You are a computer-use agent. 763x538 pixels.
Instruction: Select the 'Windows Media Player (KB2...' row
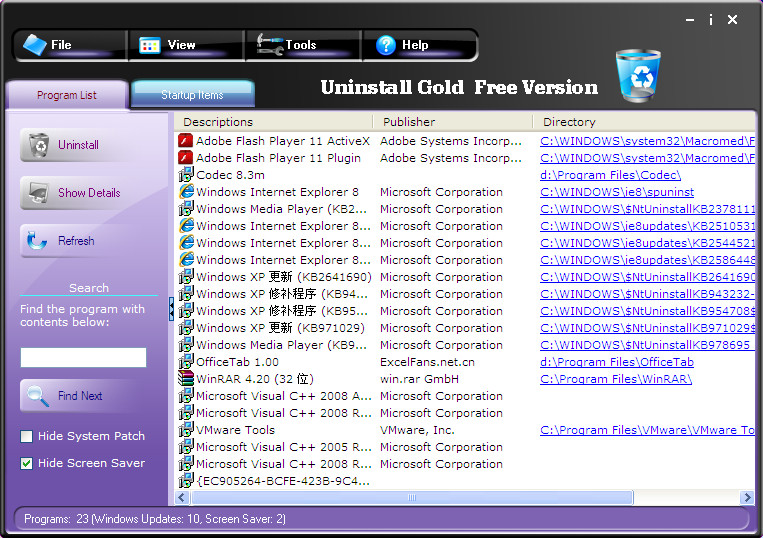(465, 209)
